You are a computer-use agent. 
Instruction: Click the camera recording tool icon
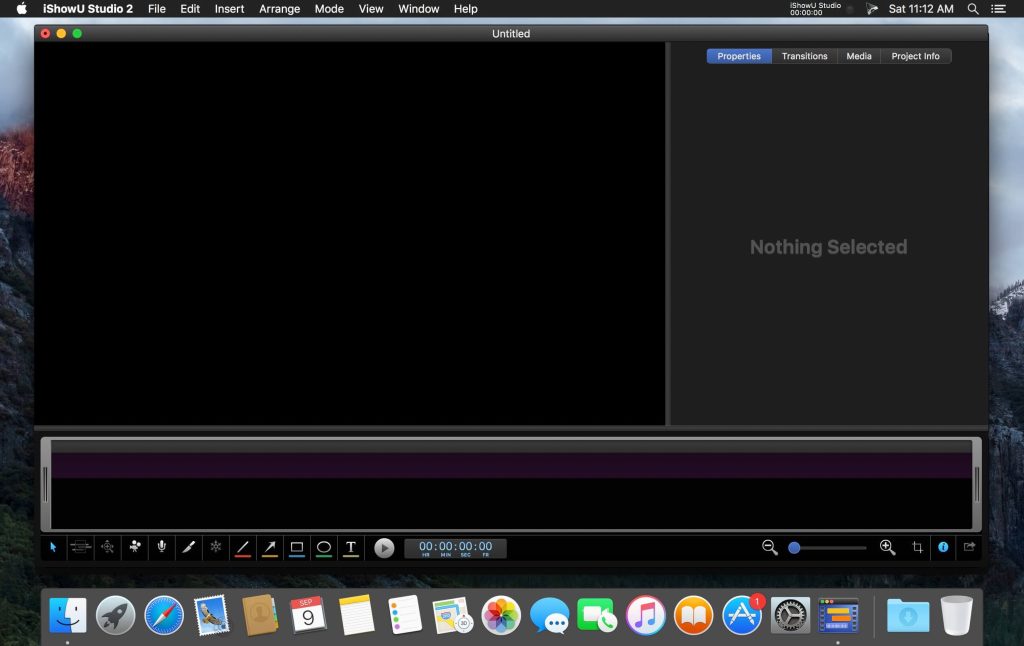tap(135, 547)
